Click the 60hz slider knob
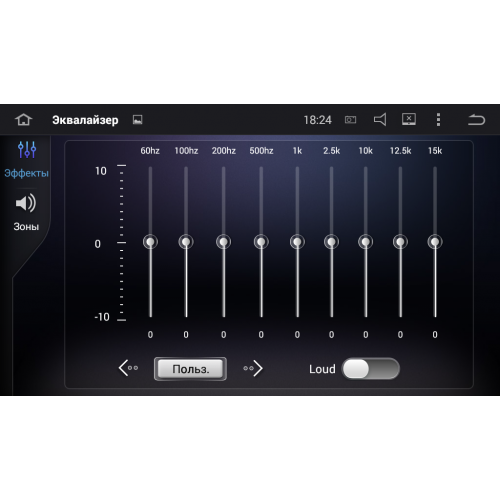 (150, 242)
